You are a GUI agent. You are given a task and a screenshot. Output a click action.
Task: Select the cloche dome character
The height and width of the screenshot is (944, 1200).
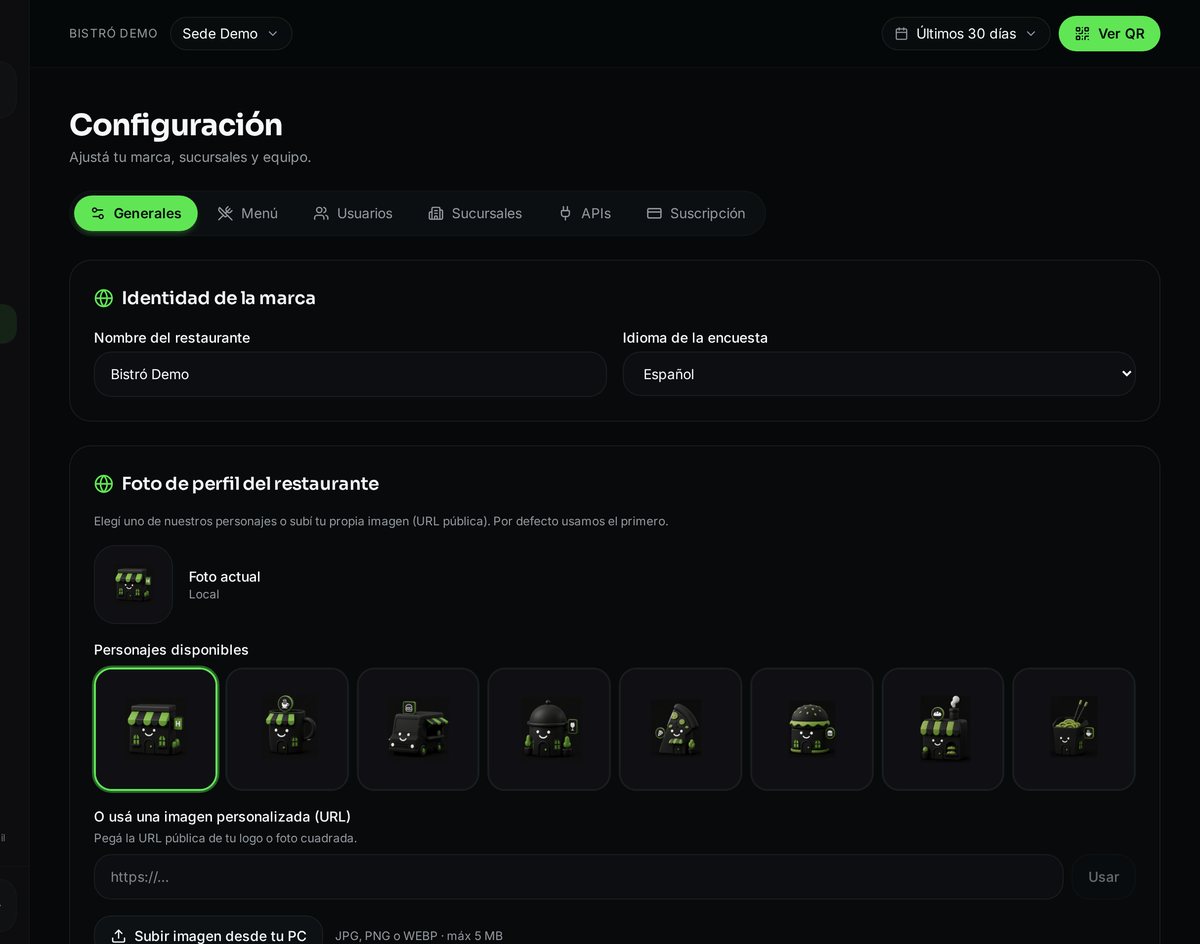tap(549, 729)
